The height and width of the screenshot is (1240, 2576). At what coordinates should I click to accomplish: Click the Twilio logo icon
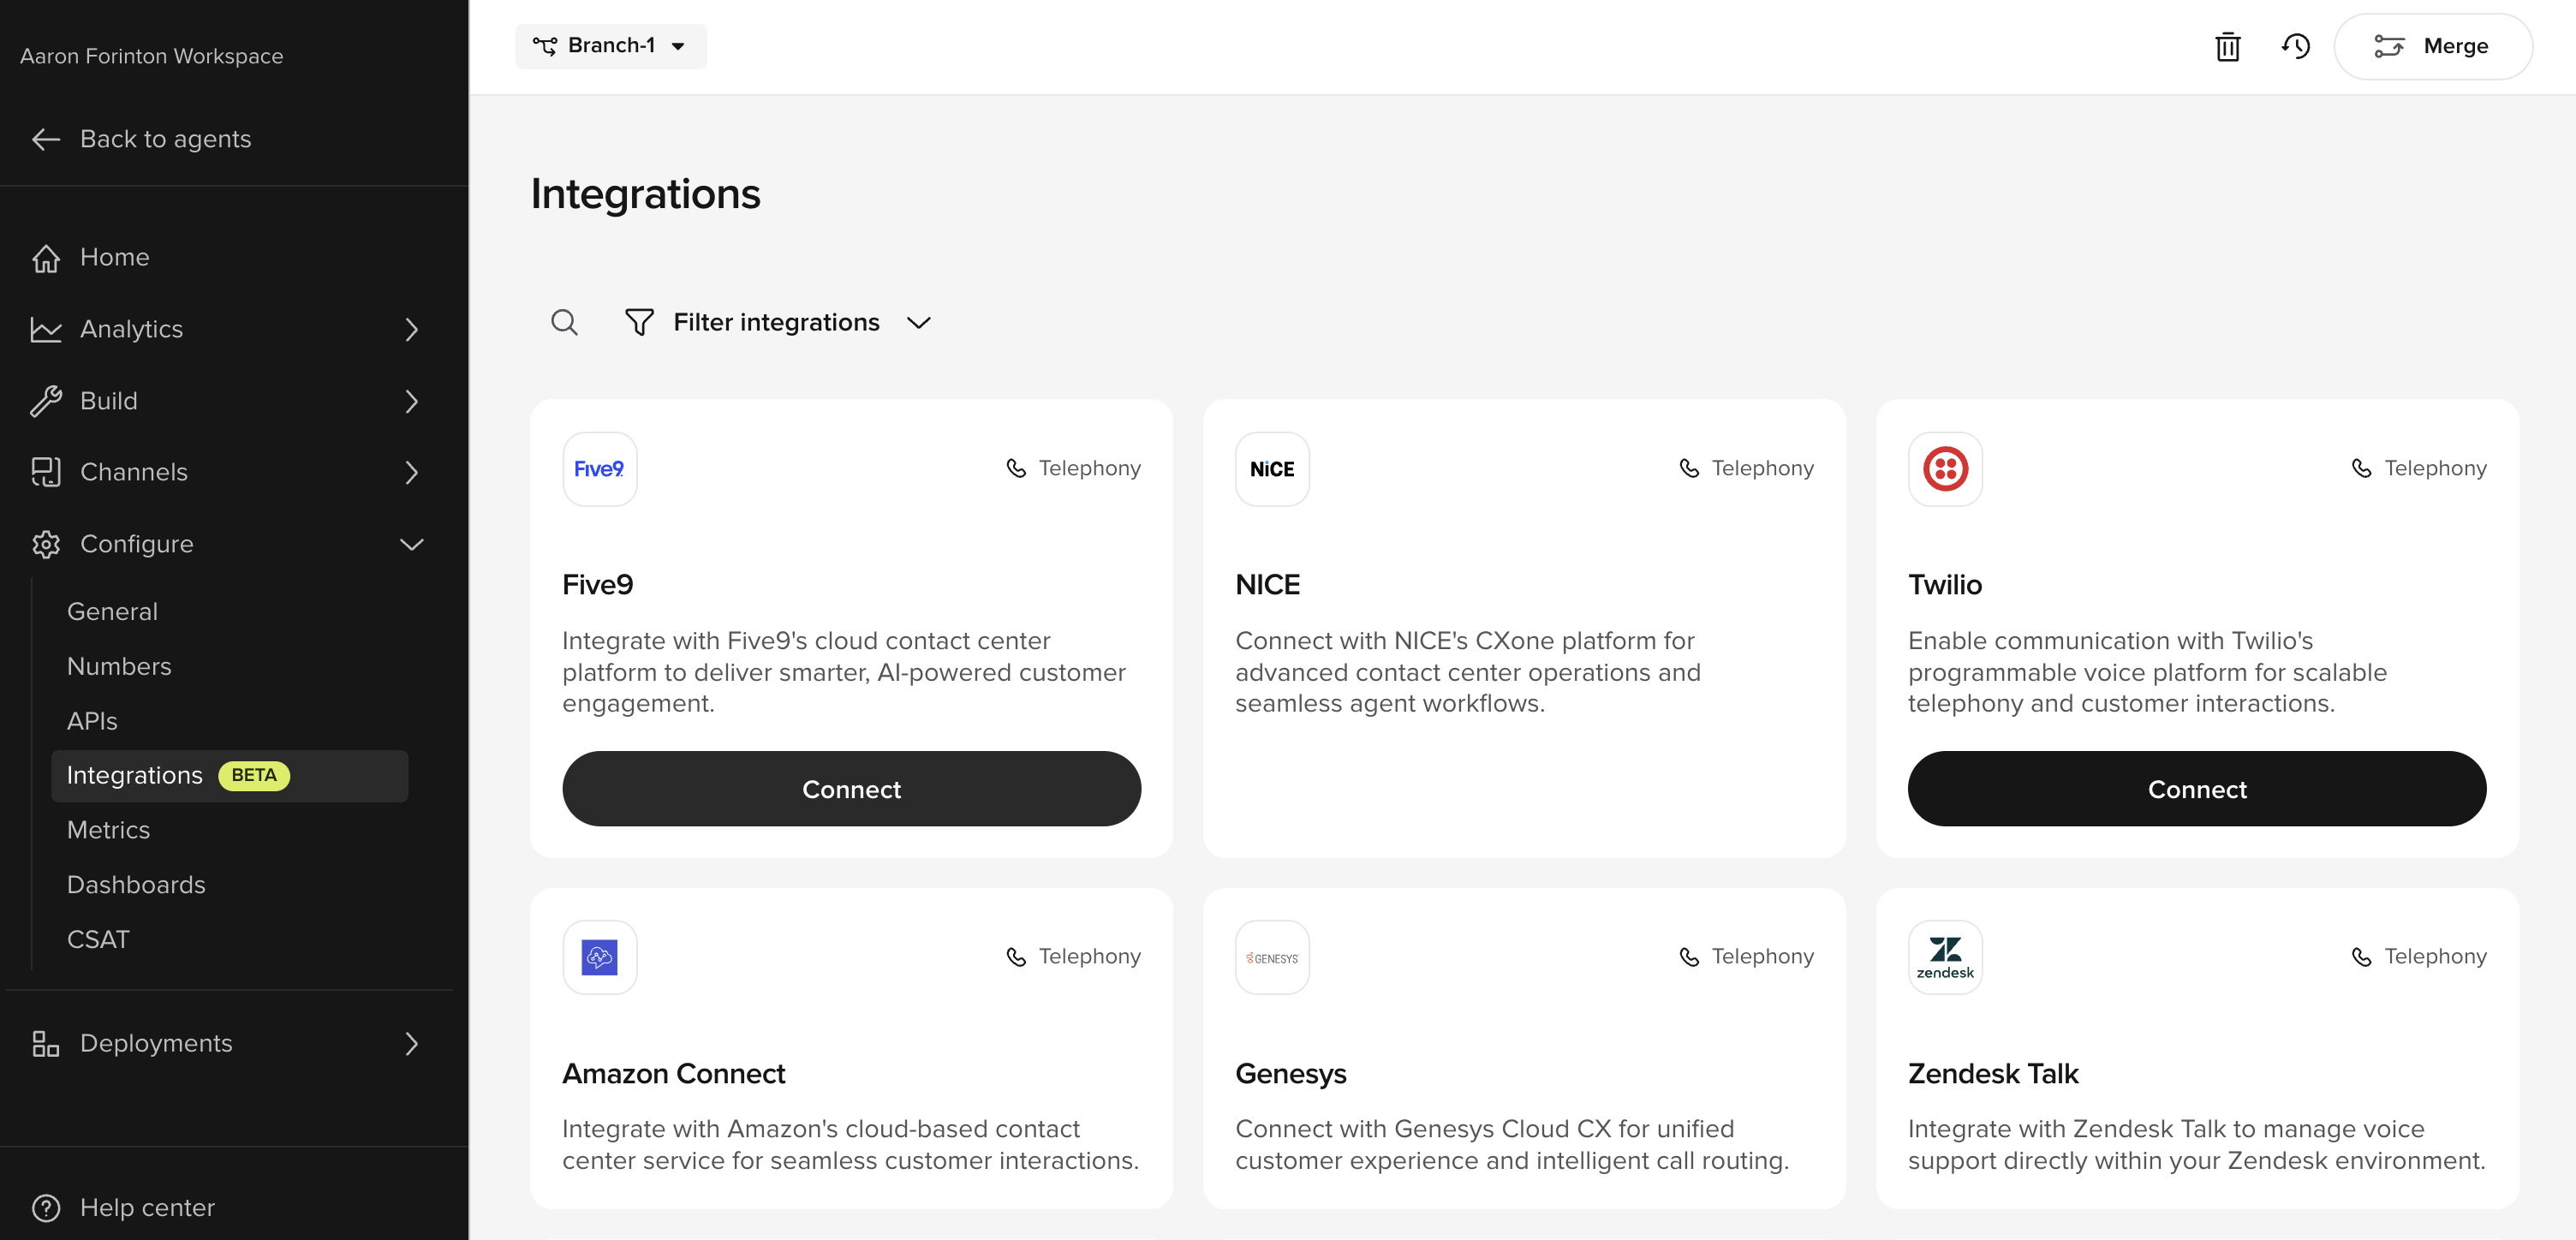click(x=1946, y=468)
